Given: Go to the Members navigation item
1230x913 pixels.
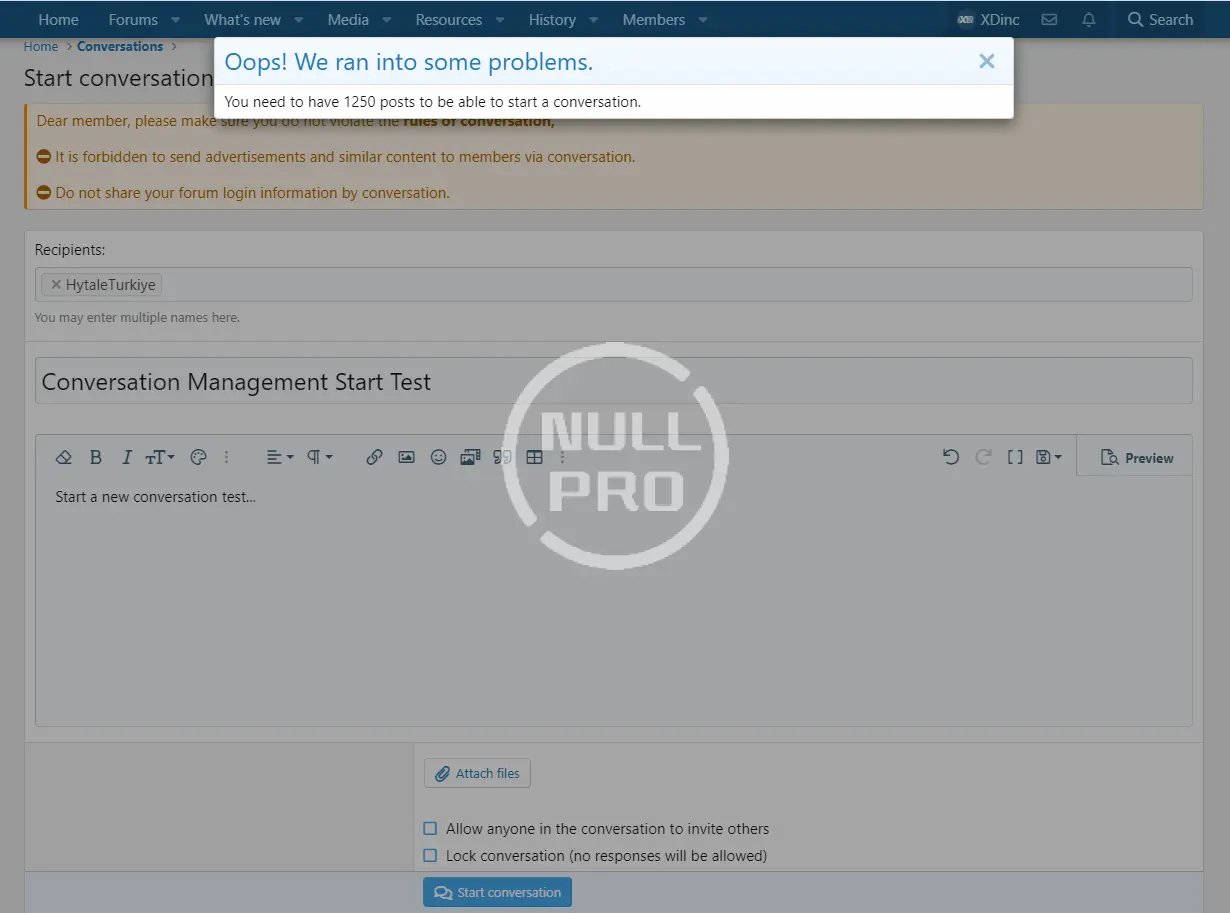Looking at the screenshot, I should click(653, 20).
